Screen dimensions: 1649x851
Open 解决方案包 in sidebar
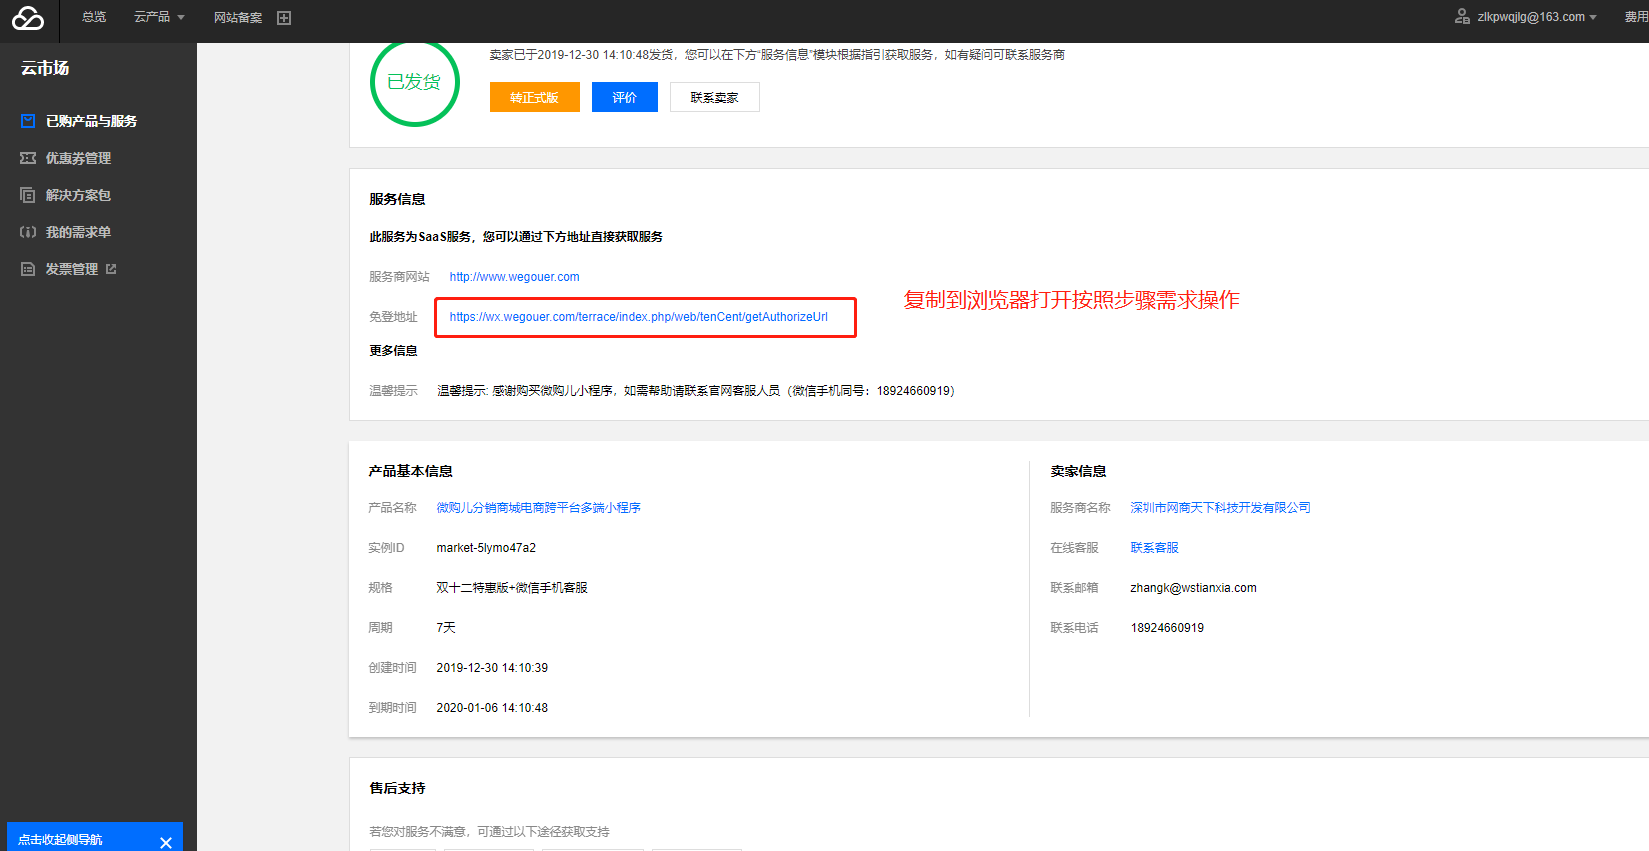78,195
